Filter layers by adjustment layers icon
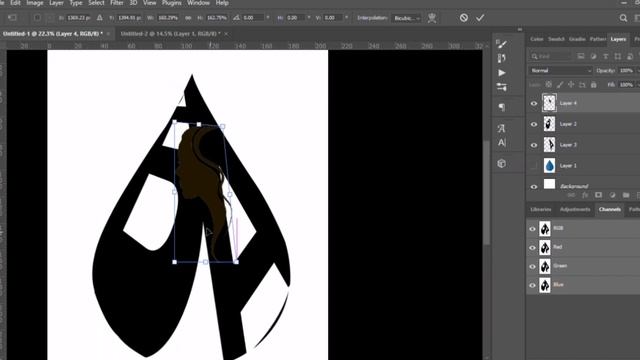This screenshot has width=640, height=360. (593, 56)
